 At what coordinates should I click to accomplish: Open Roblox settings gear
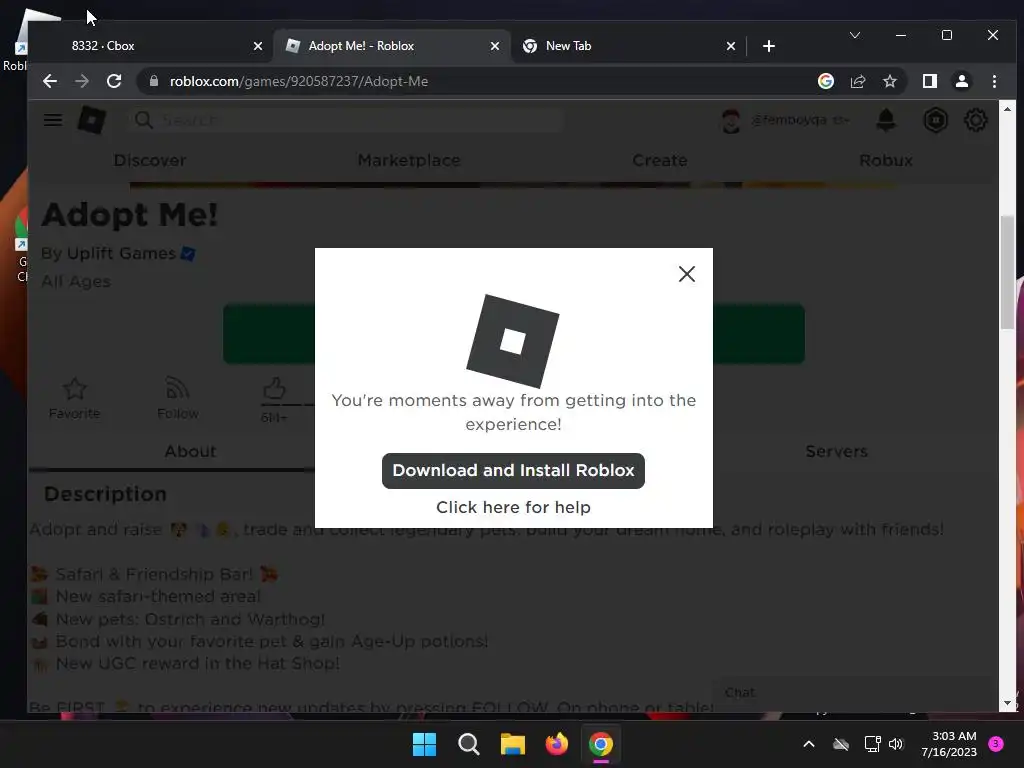click(x=975, y=120)
